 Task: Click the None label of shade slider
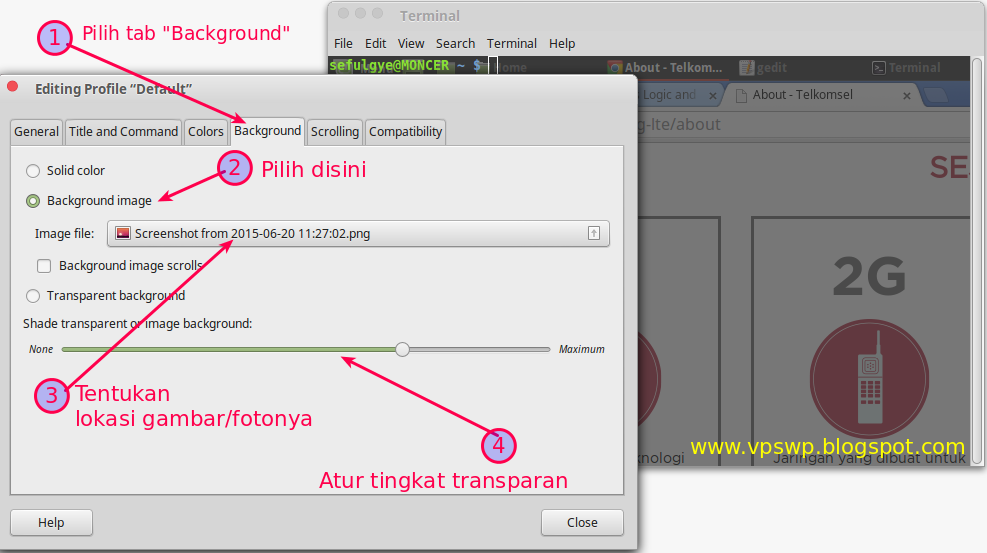[x=41, y=349]
